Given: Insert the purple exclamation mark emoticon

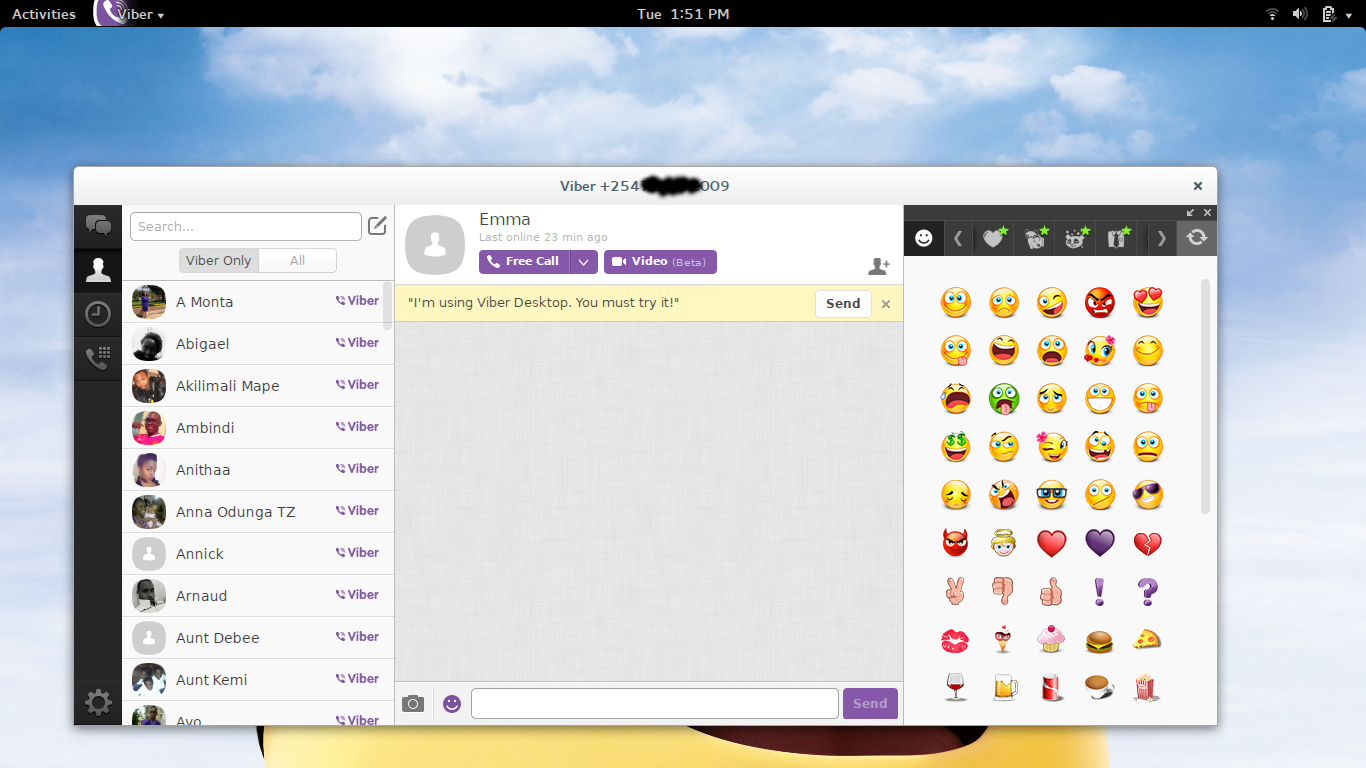Looking at the screenshot, I should click(x=1100, y=592).
